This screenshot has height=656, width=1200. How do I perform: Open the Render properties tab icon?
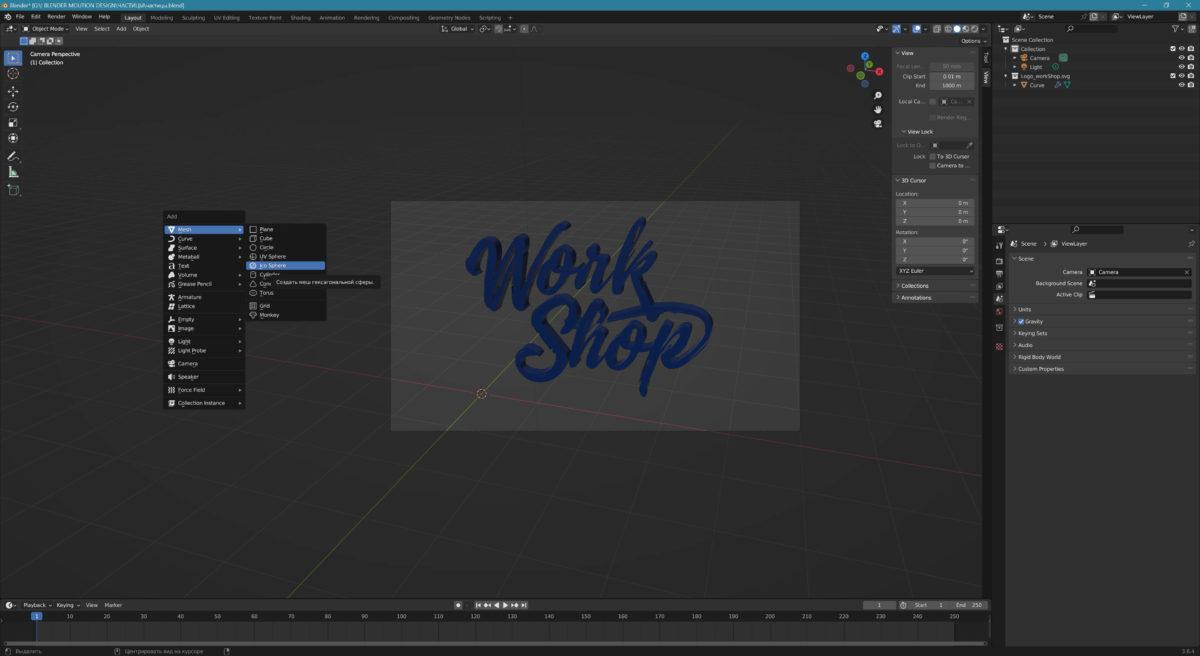pos(999,261)
